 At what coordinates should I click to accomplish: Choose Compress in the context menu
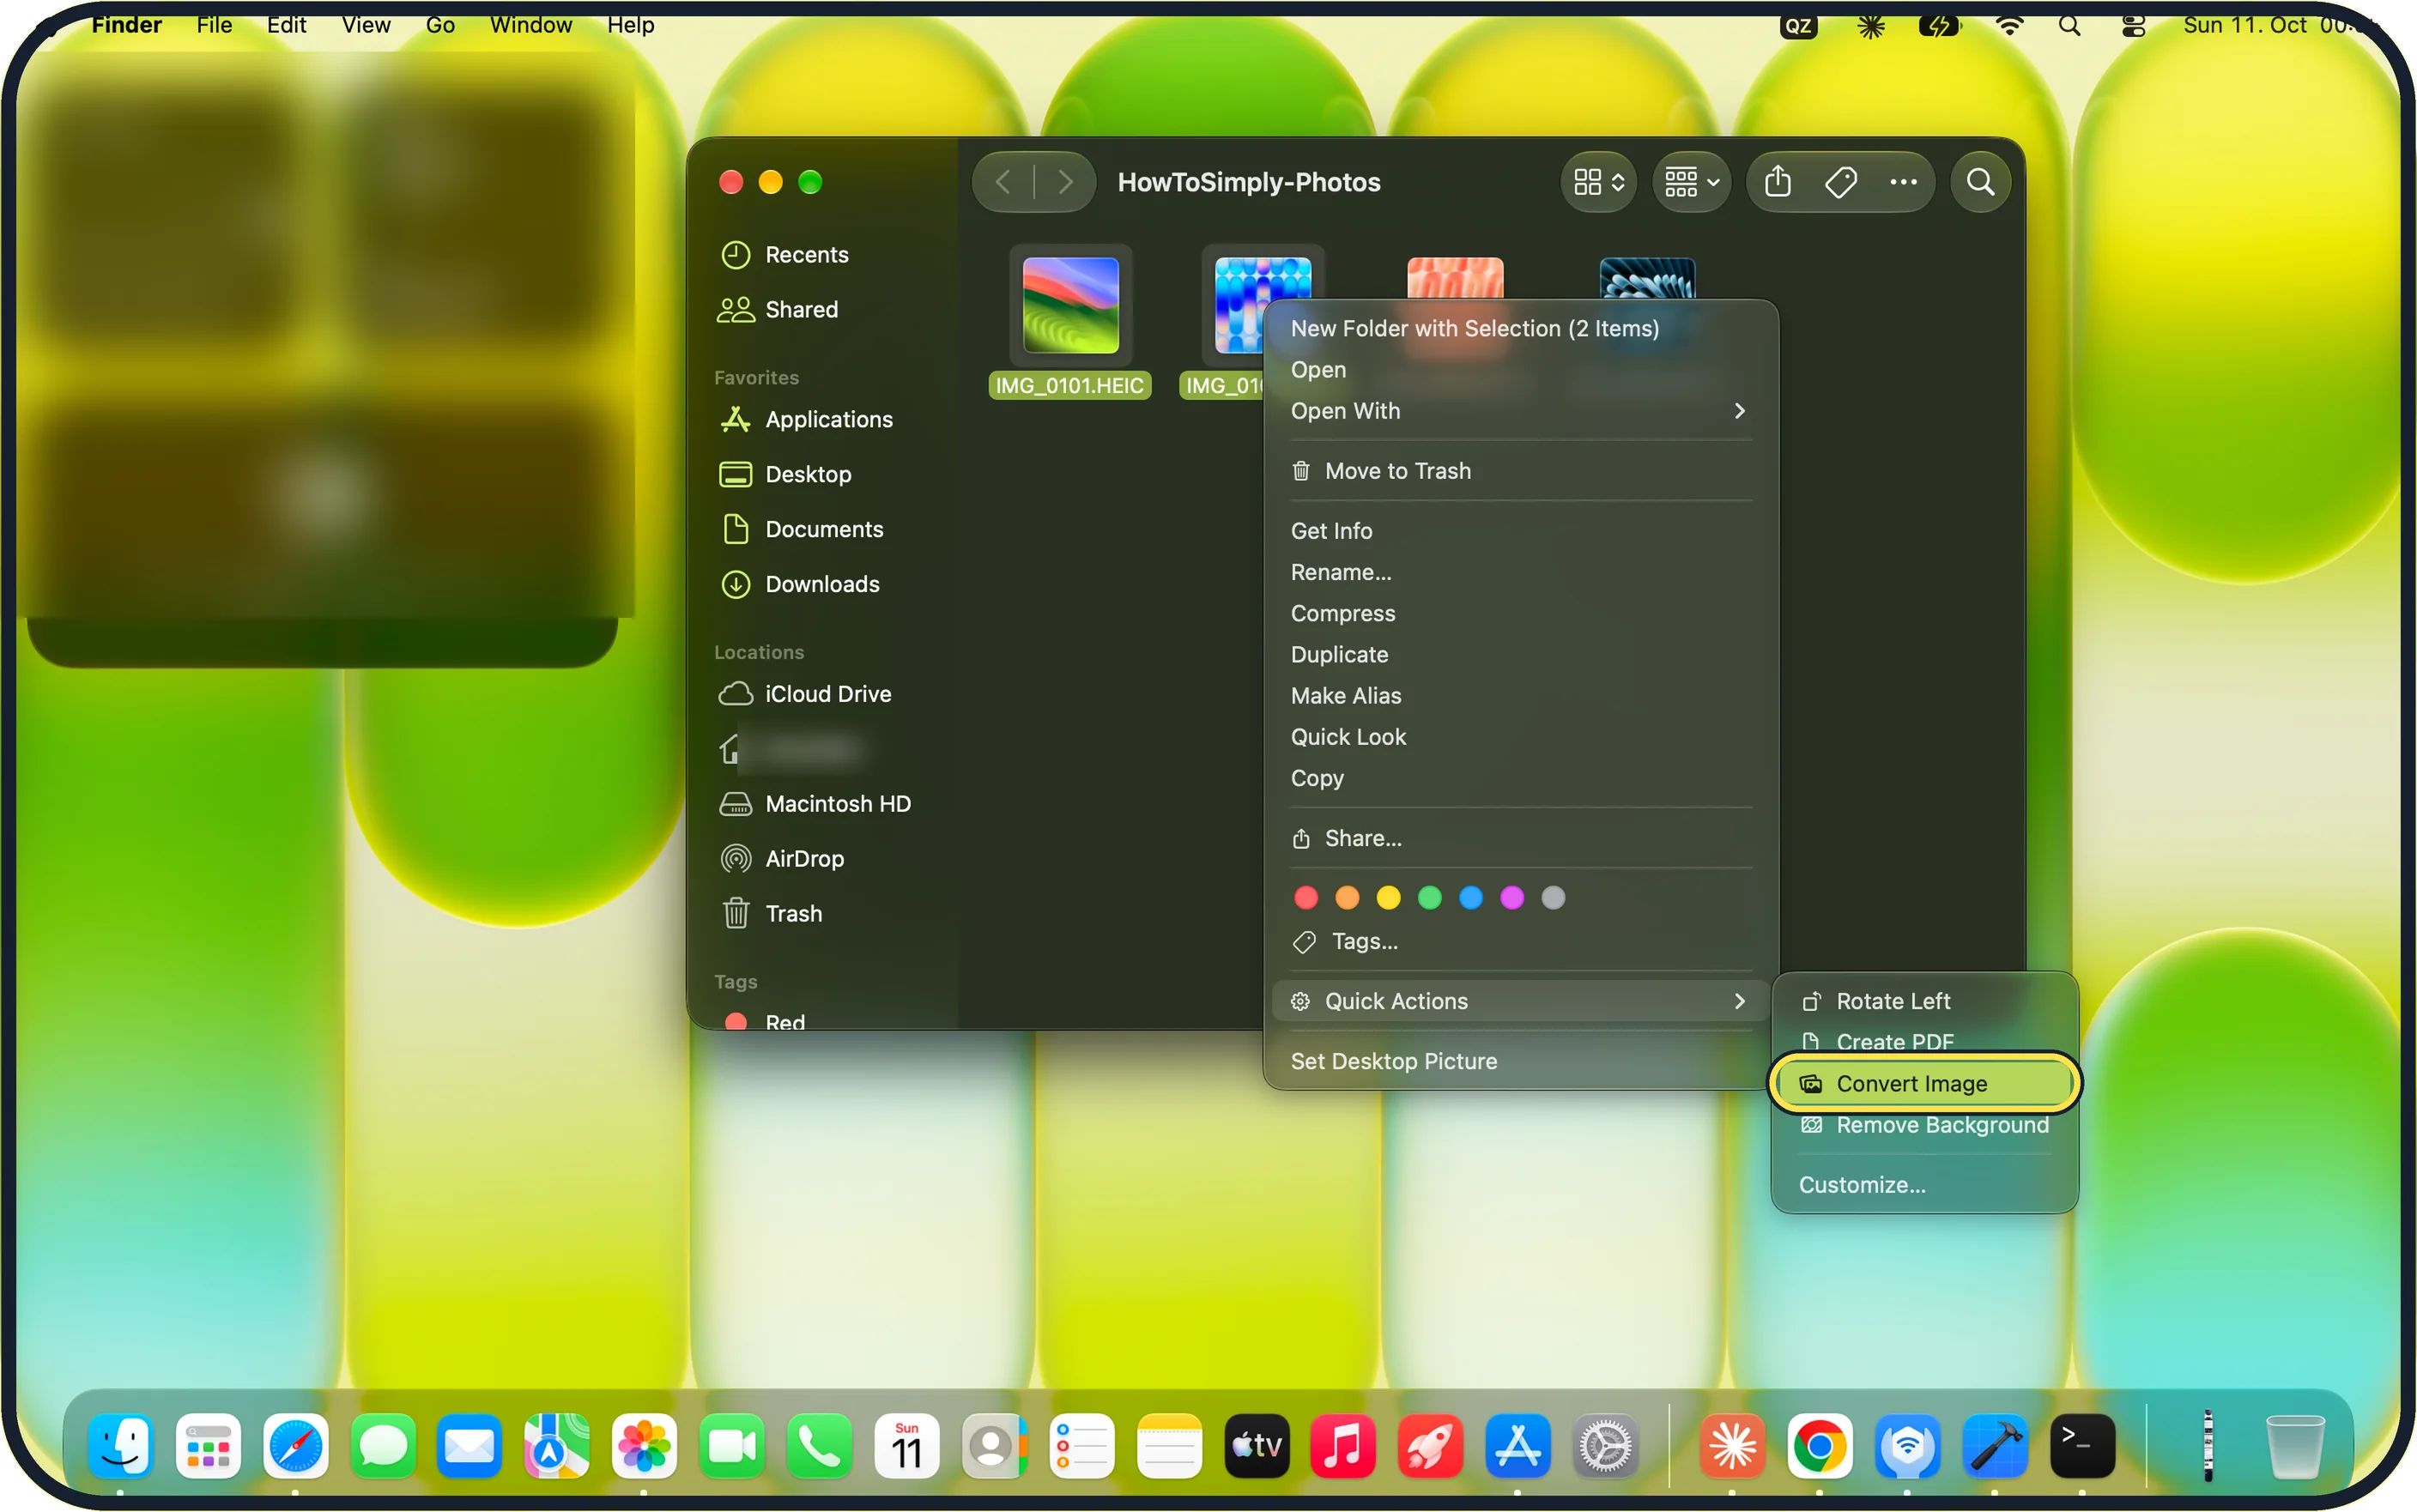(x=1343, y=614)
